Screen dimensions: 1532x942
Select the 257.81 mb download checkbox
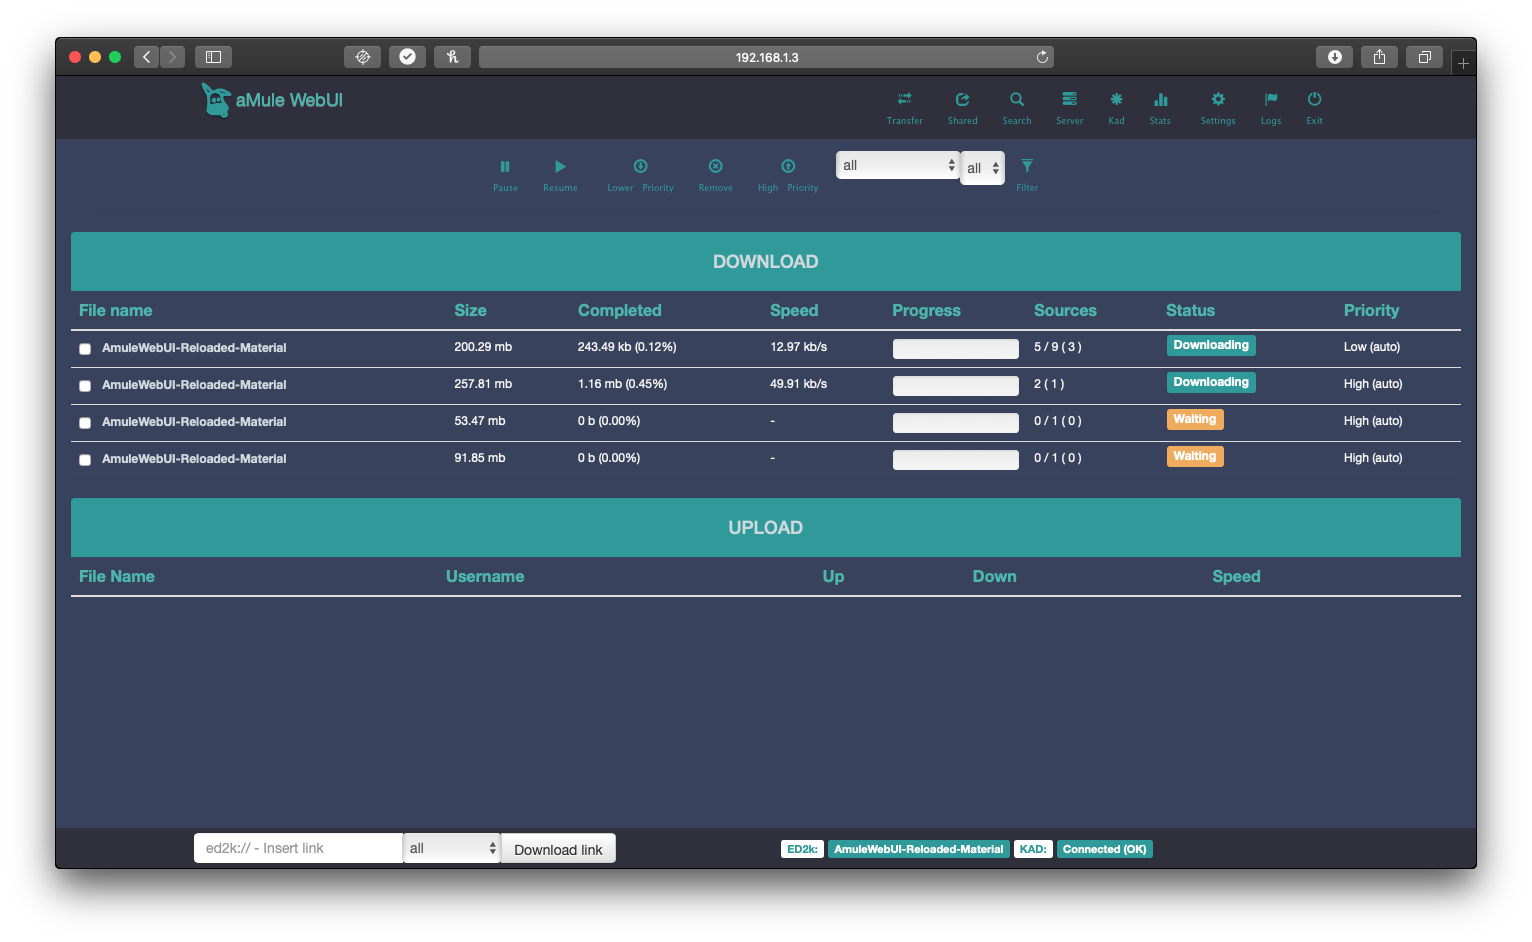(85, 386)
